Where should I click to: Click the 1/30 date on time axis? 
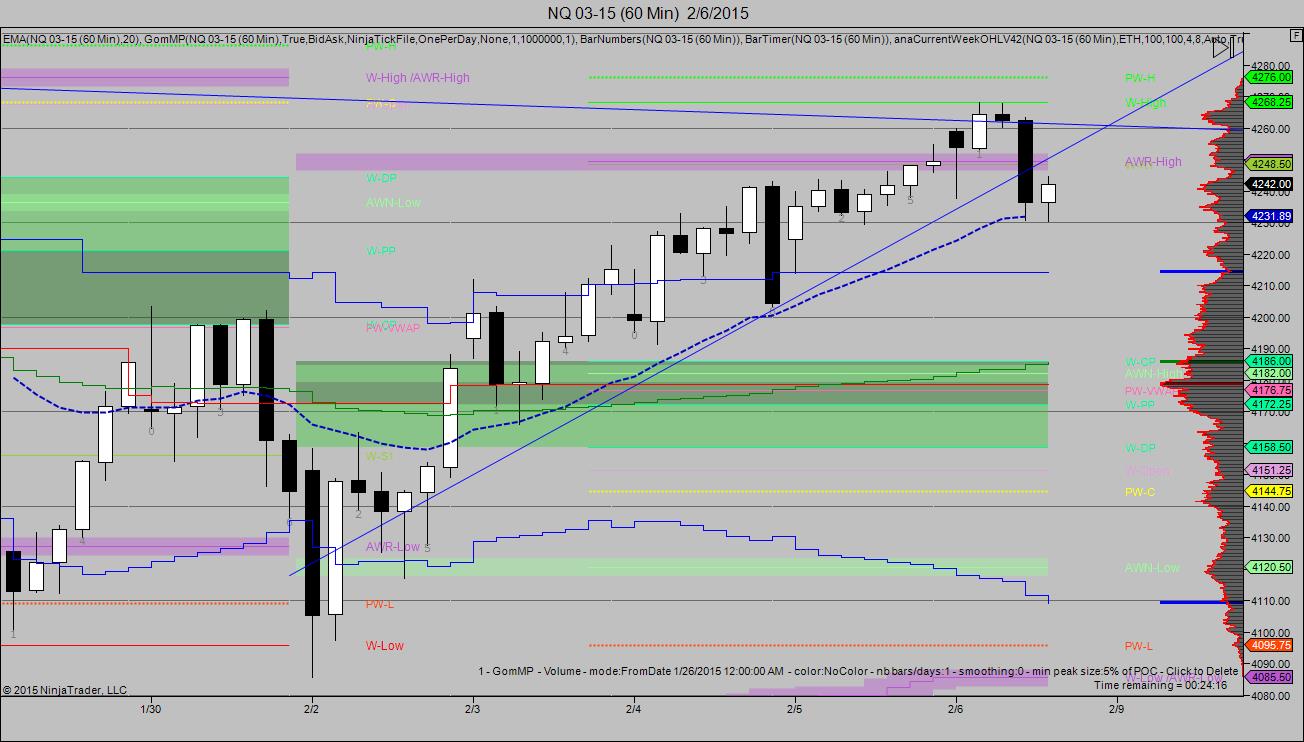pos(150,709)
